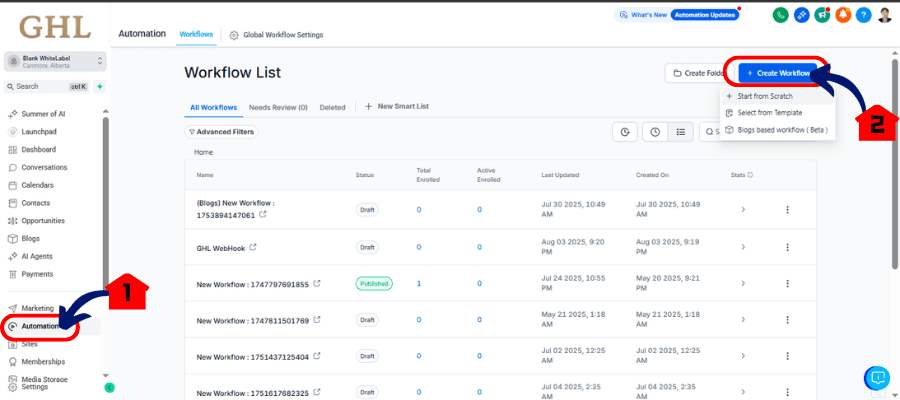Expand Advanced Filters
900x400 pixels.
point(221,132)
